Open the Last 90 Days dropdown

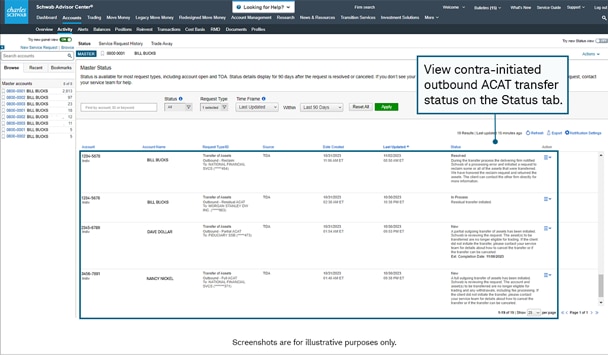(x=321, y=107)
